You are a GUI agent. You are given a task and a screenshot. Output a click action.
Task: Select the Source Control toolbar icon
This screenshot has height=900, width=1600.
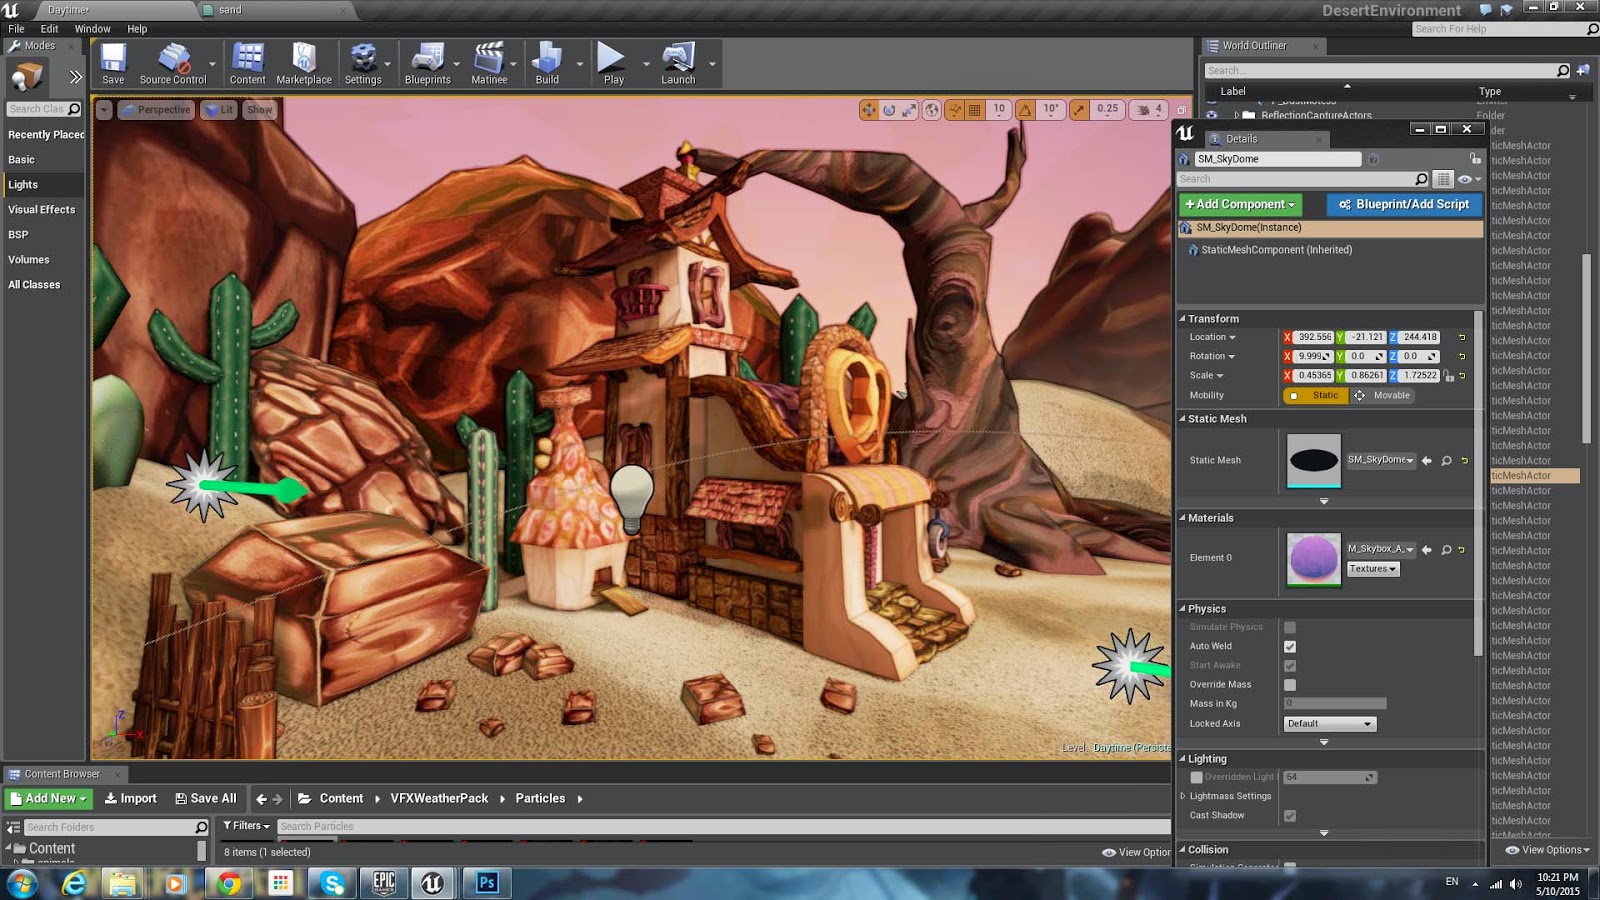(x=174, y=62)
